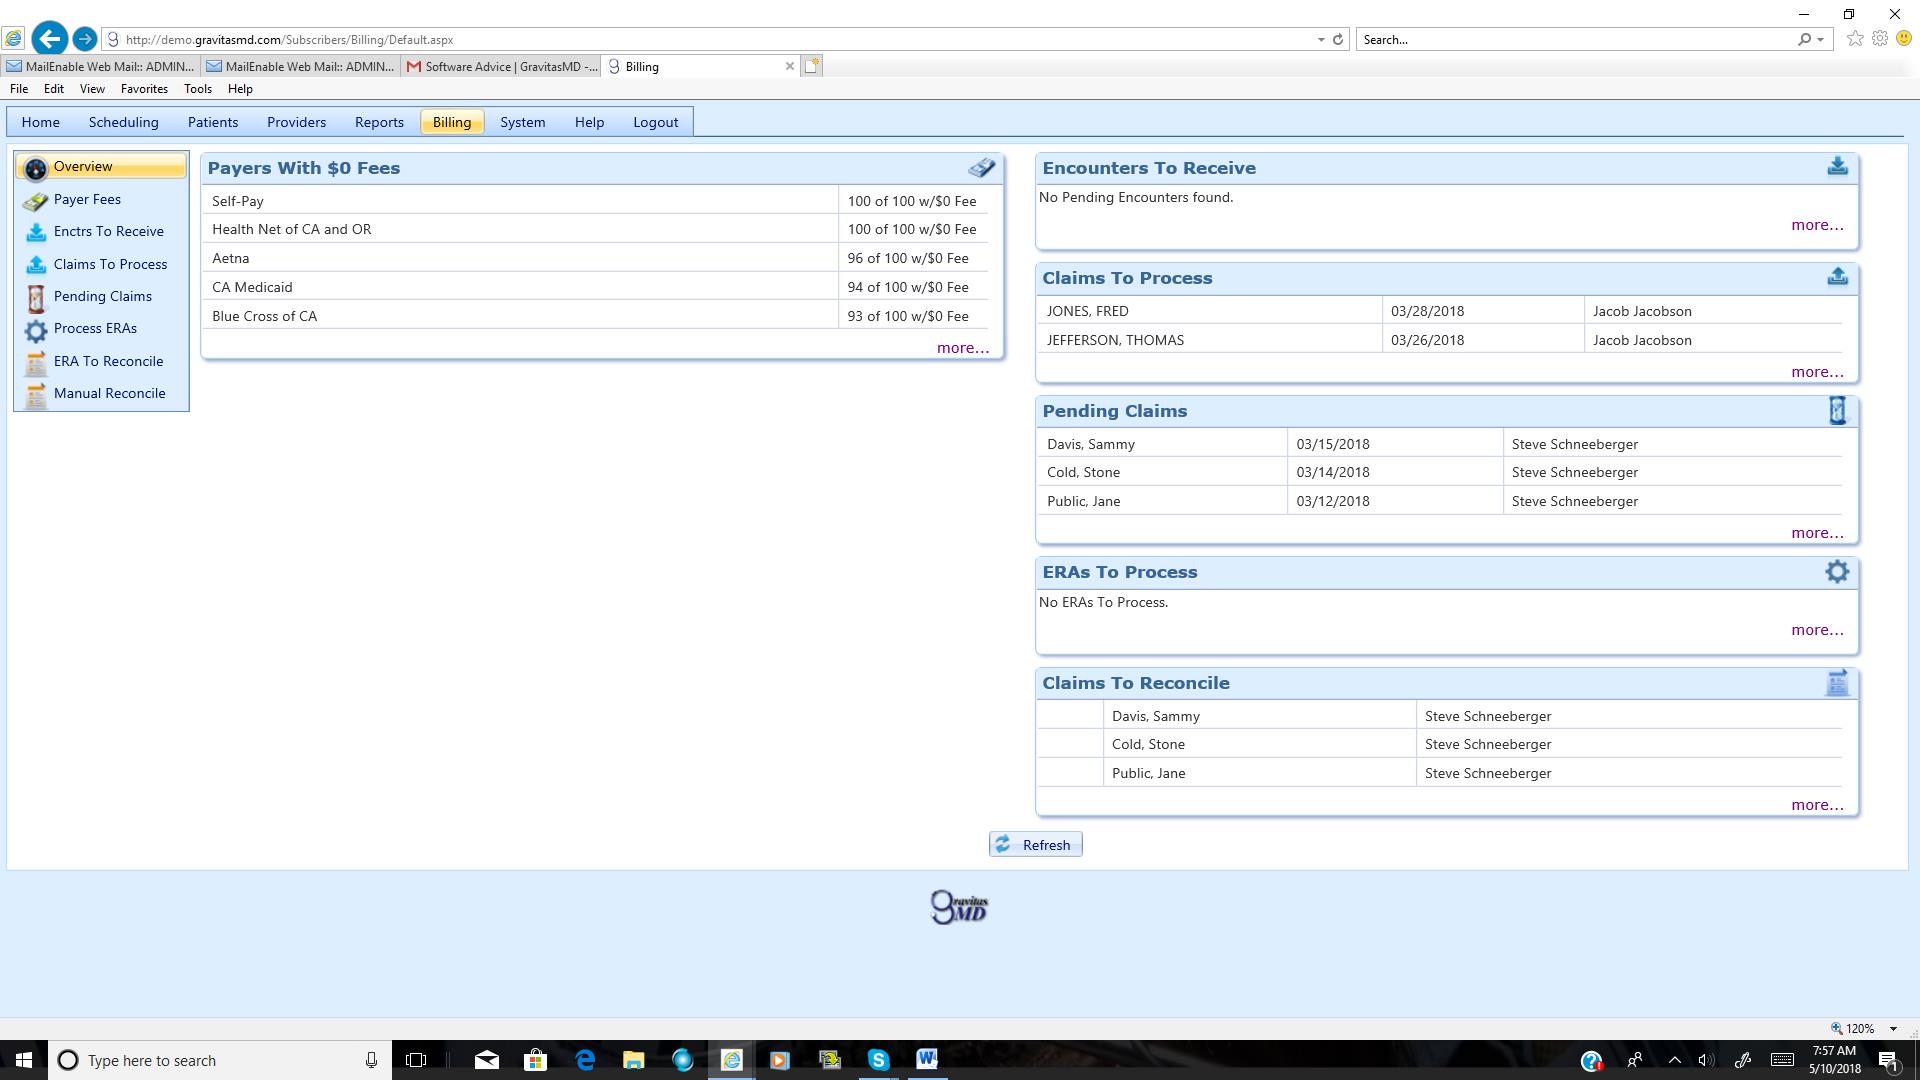Click the ledger icon in Claims To Reconcile header
Viewport: 1920px width, 1080px height.
(x=1837, y=683)
